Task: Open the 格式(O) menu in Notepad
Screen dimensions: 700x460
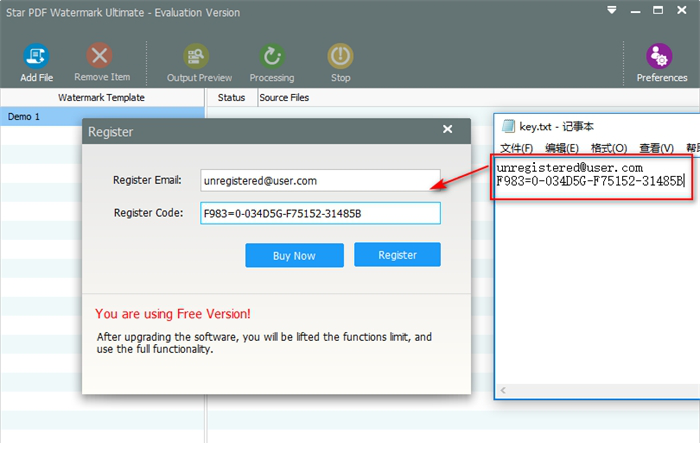Action: (x=609, y=148)
